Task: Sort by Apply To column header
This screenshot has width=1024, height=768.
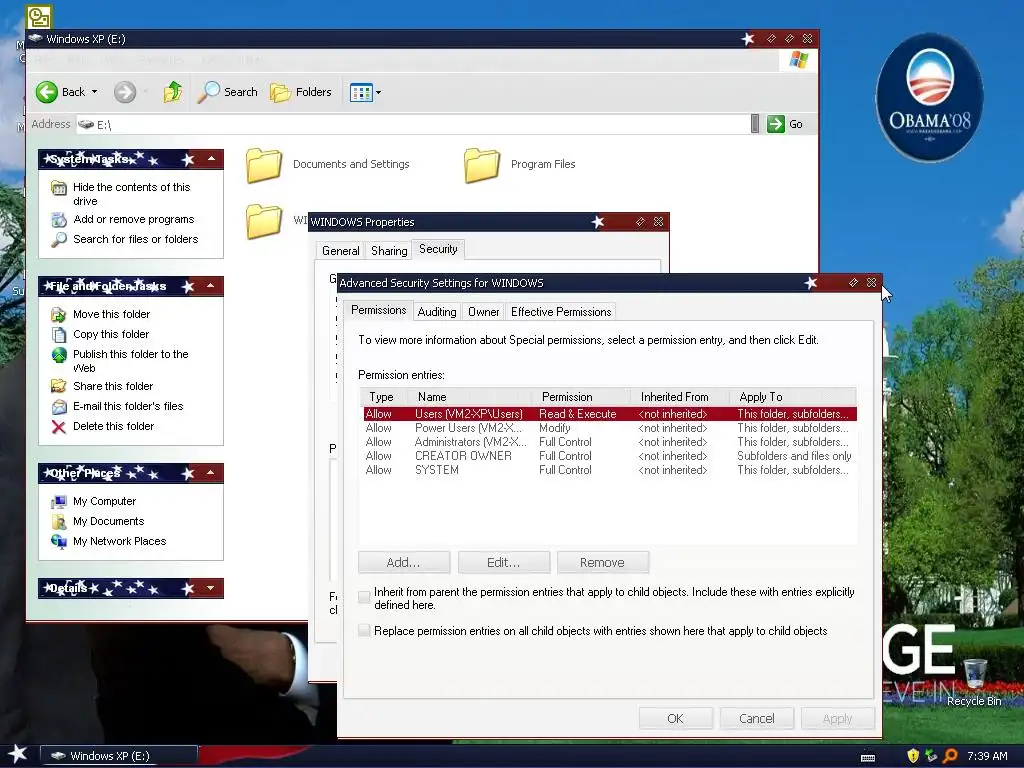Action: [793, 397]
